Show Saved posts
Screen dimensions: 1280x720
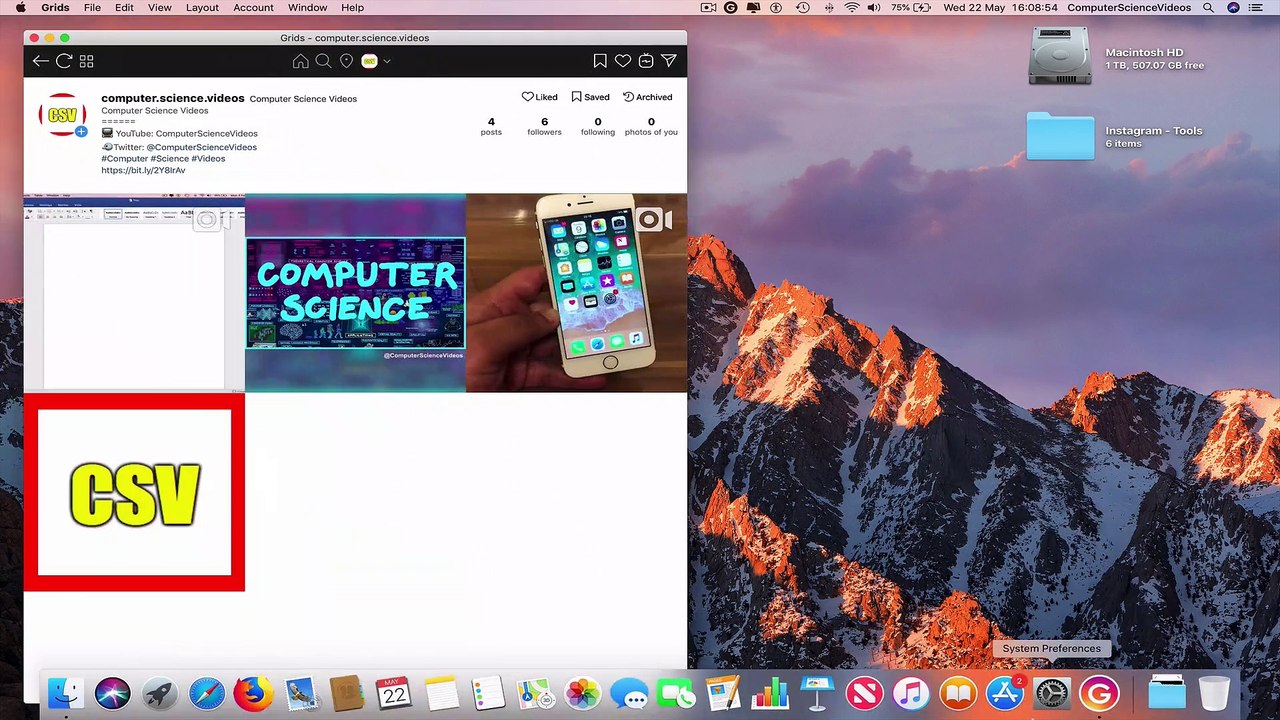pos(590,97)
